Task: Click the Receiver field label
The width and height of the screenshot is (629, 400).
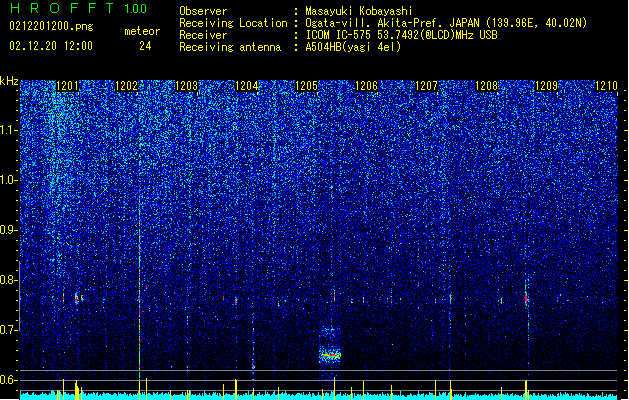Action: (x=203, y=35)
